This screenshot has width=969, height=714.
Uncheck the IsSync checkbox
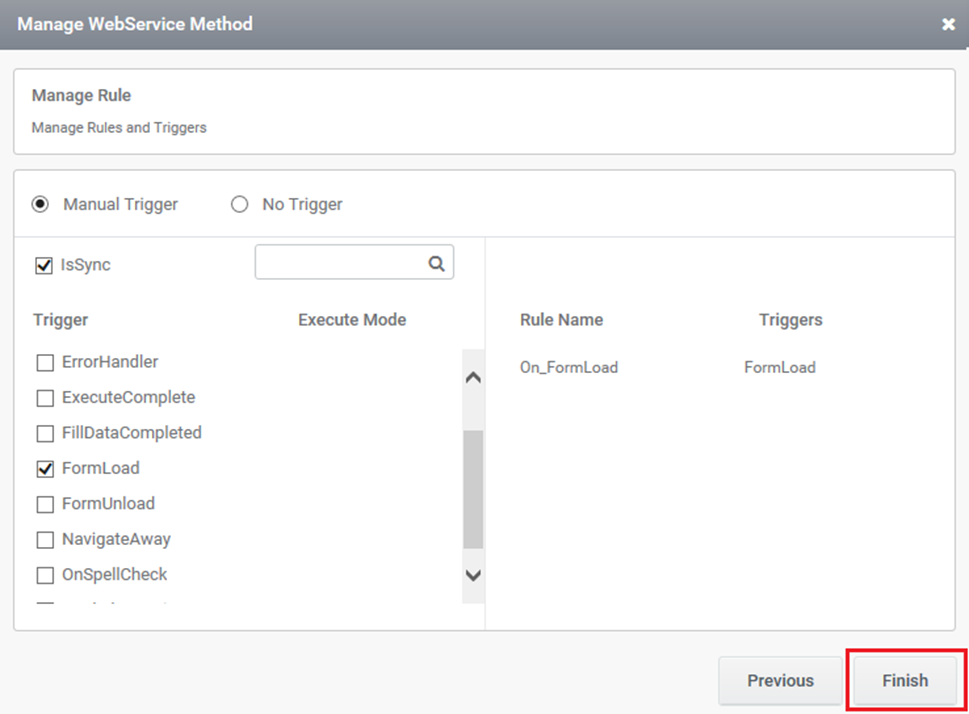tap(44, 265)
